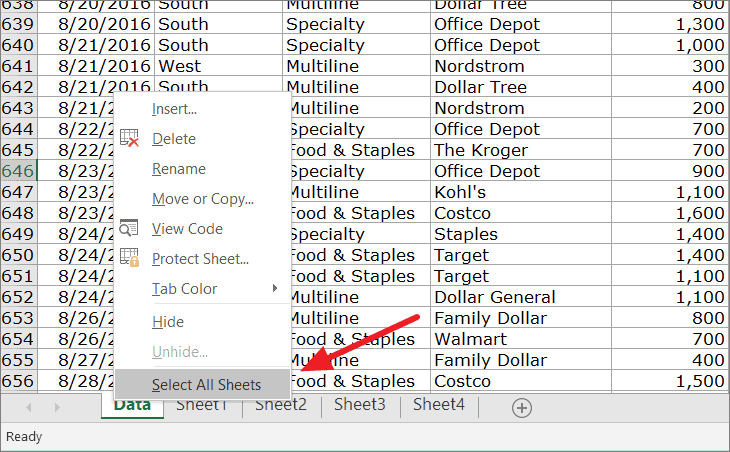Select Multiline cell in row 641
Image resolution: width=730 pixels, height=452 pixels.
coord(356,66)
